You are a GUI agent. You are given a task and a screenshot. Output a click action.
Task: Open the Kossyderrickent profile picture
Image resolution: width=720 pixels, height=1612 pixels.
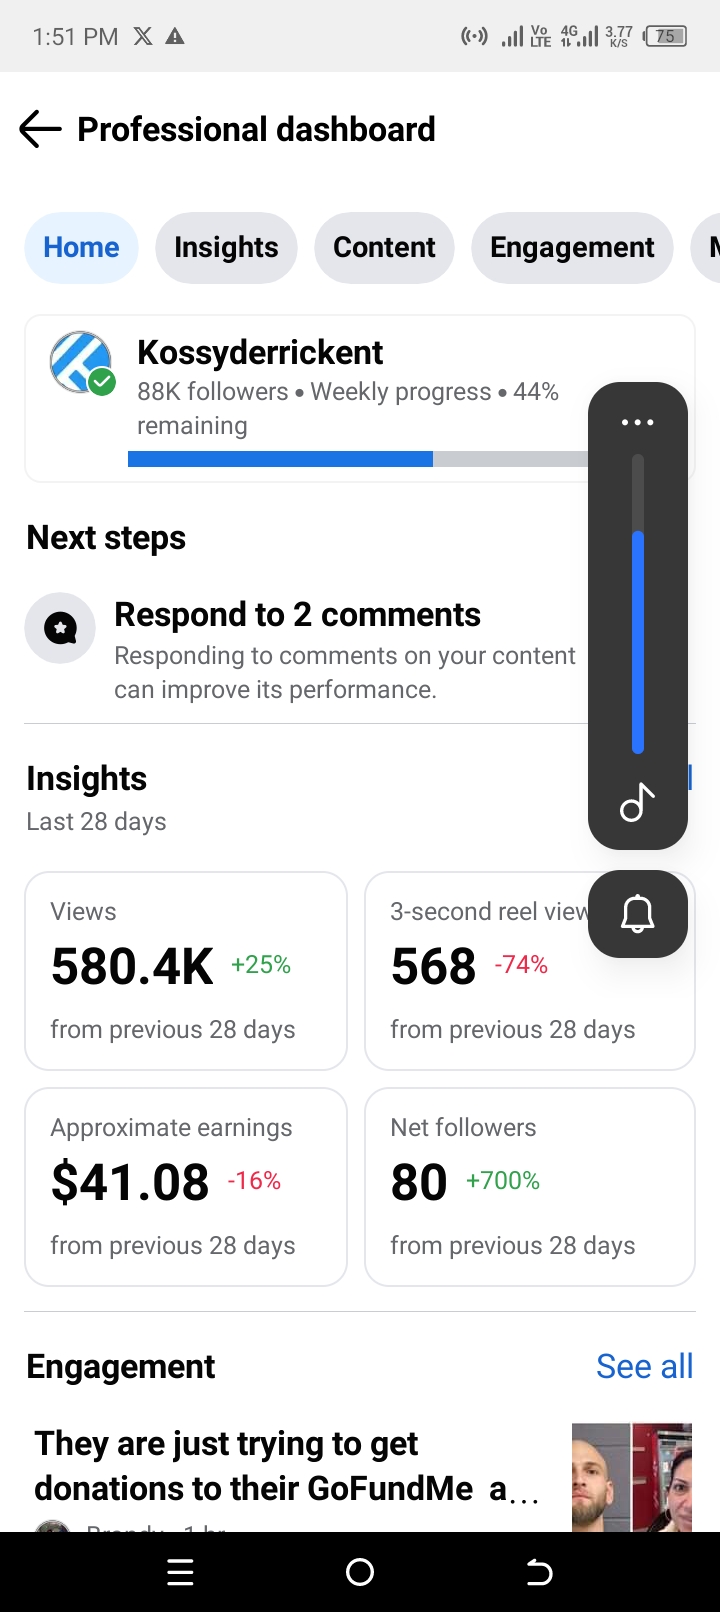(x=82, y=362)
